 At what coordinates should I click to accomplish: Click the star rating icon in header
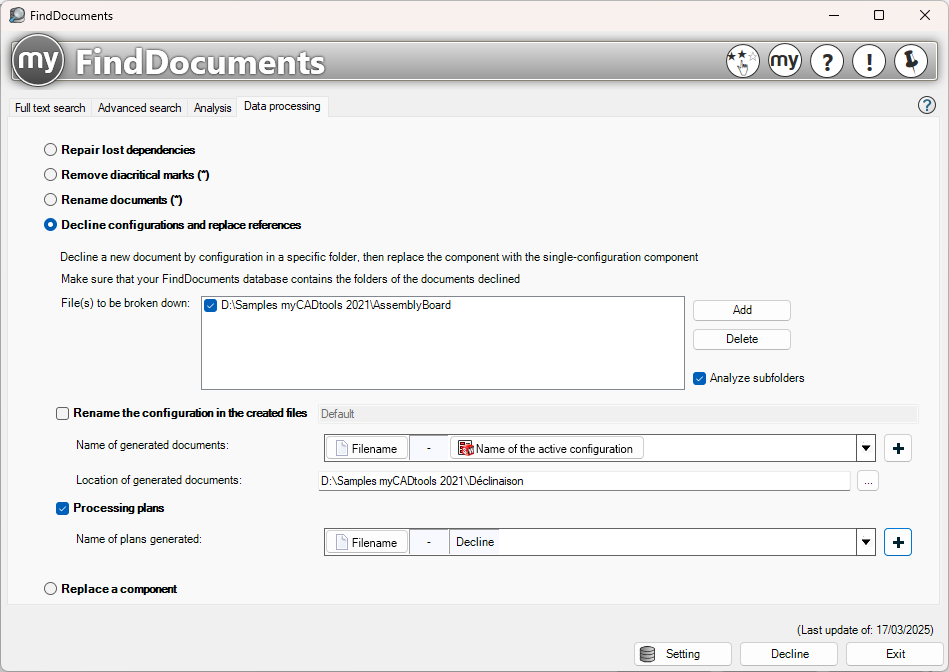click(742, 62)
